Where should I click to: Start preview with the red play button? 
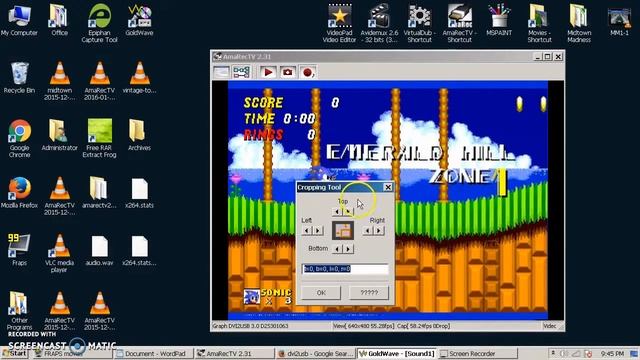point(268,72)
